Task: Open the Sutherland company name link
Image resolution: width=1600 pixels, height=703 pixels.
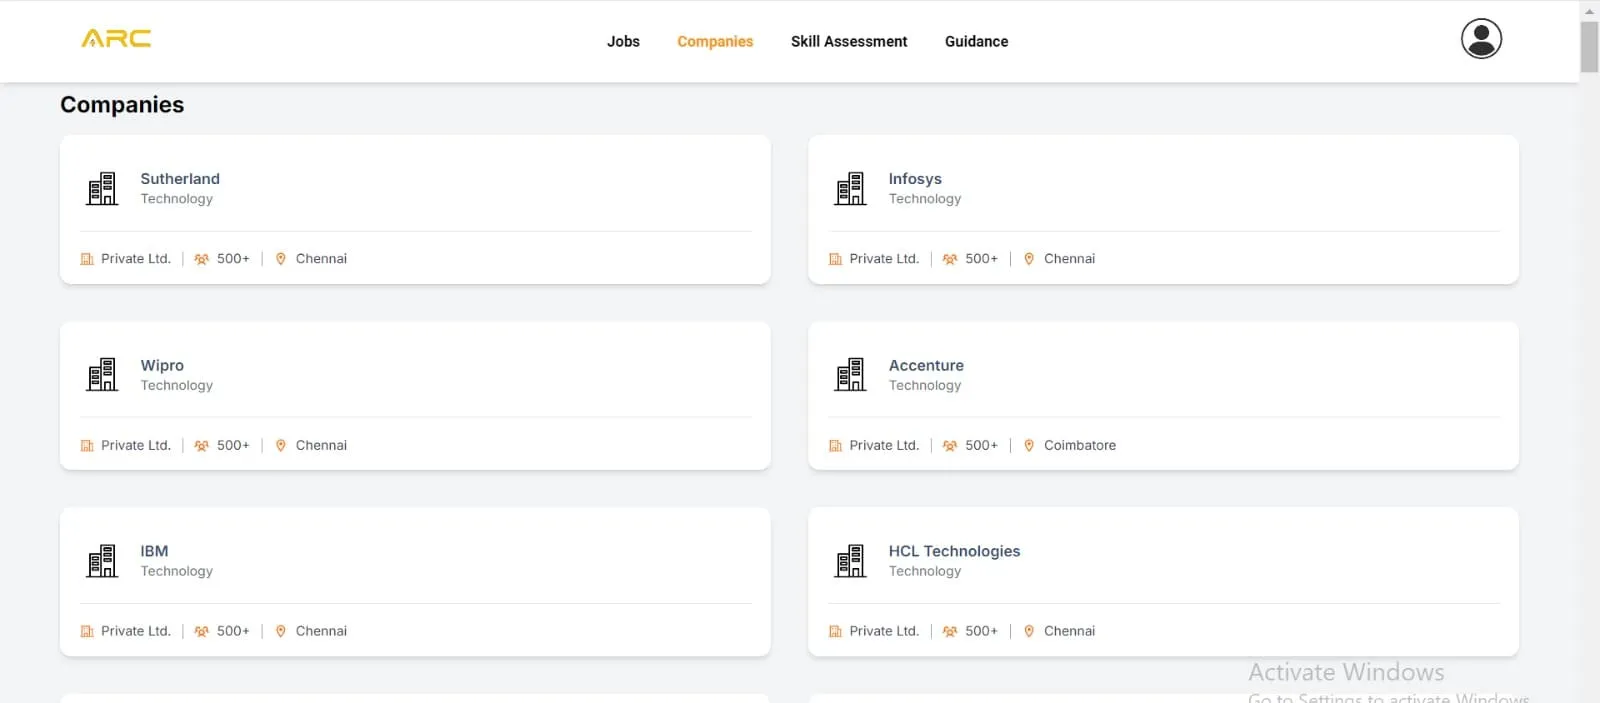Action: point(180,179)
